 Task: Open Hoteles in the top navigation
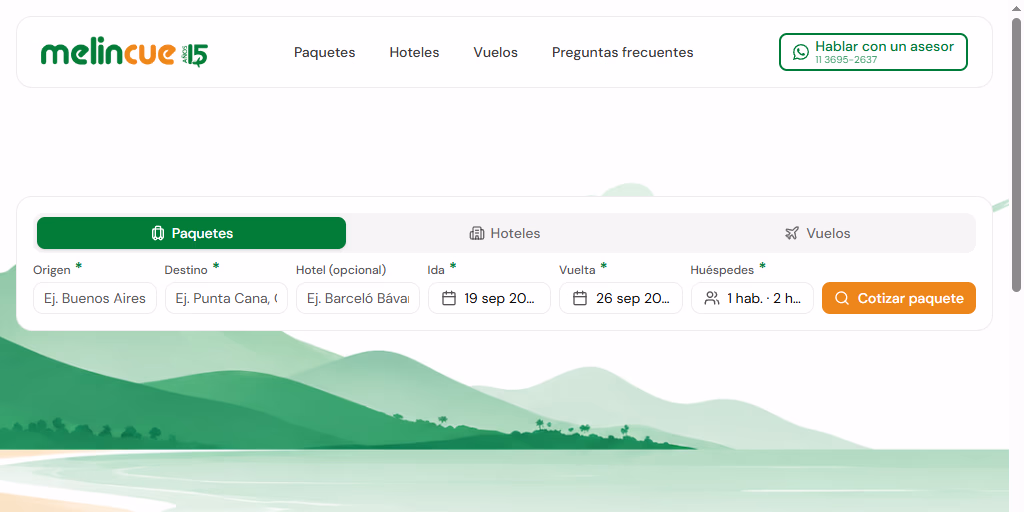[x=414, y=52]
